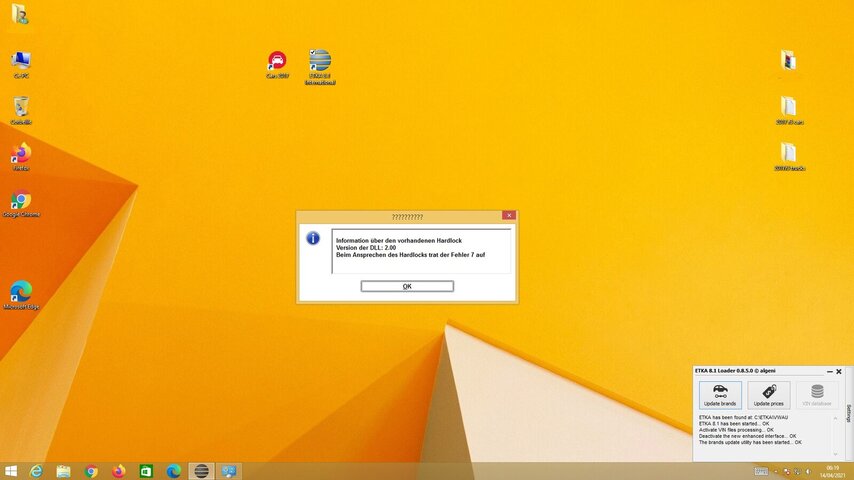Screen dimensions: 854x480
Task: Select the Firefox desktop shortcut
Action: click(21, 157)
